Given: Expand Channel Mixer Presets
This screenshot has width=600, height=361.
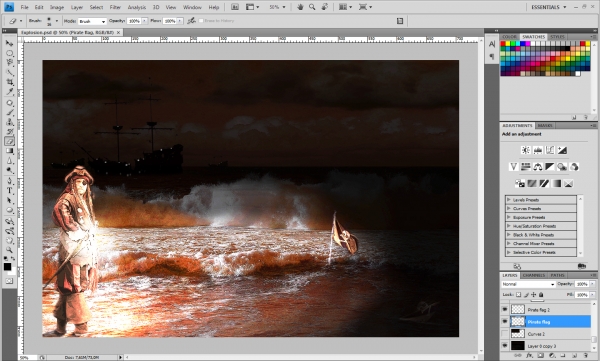Looking at the screenshot, I should (509, 243).
